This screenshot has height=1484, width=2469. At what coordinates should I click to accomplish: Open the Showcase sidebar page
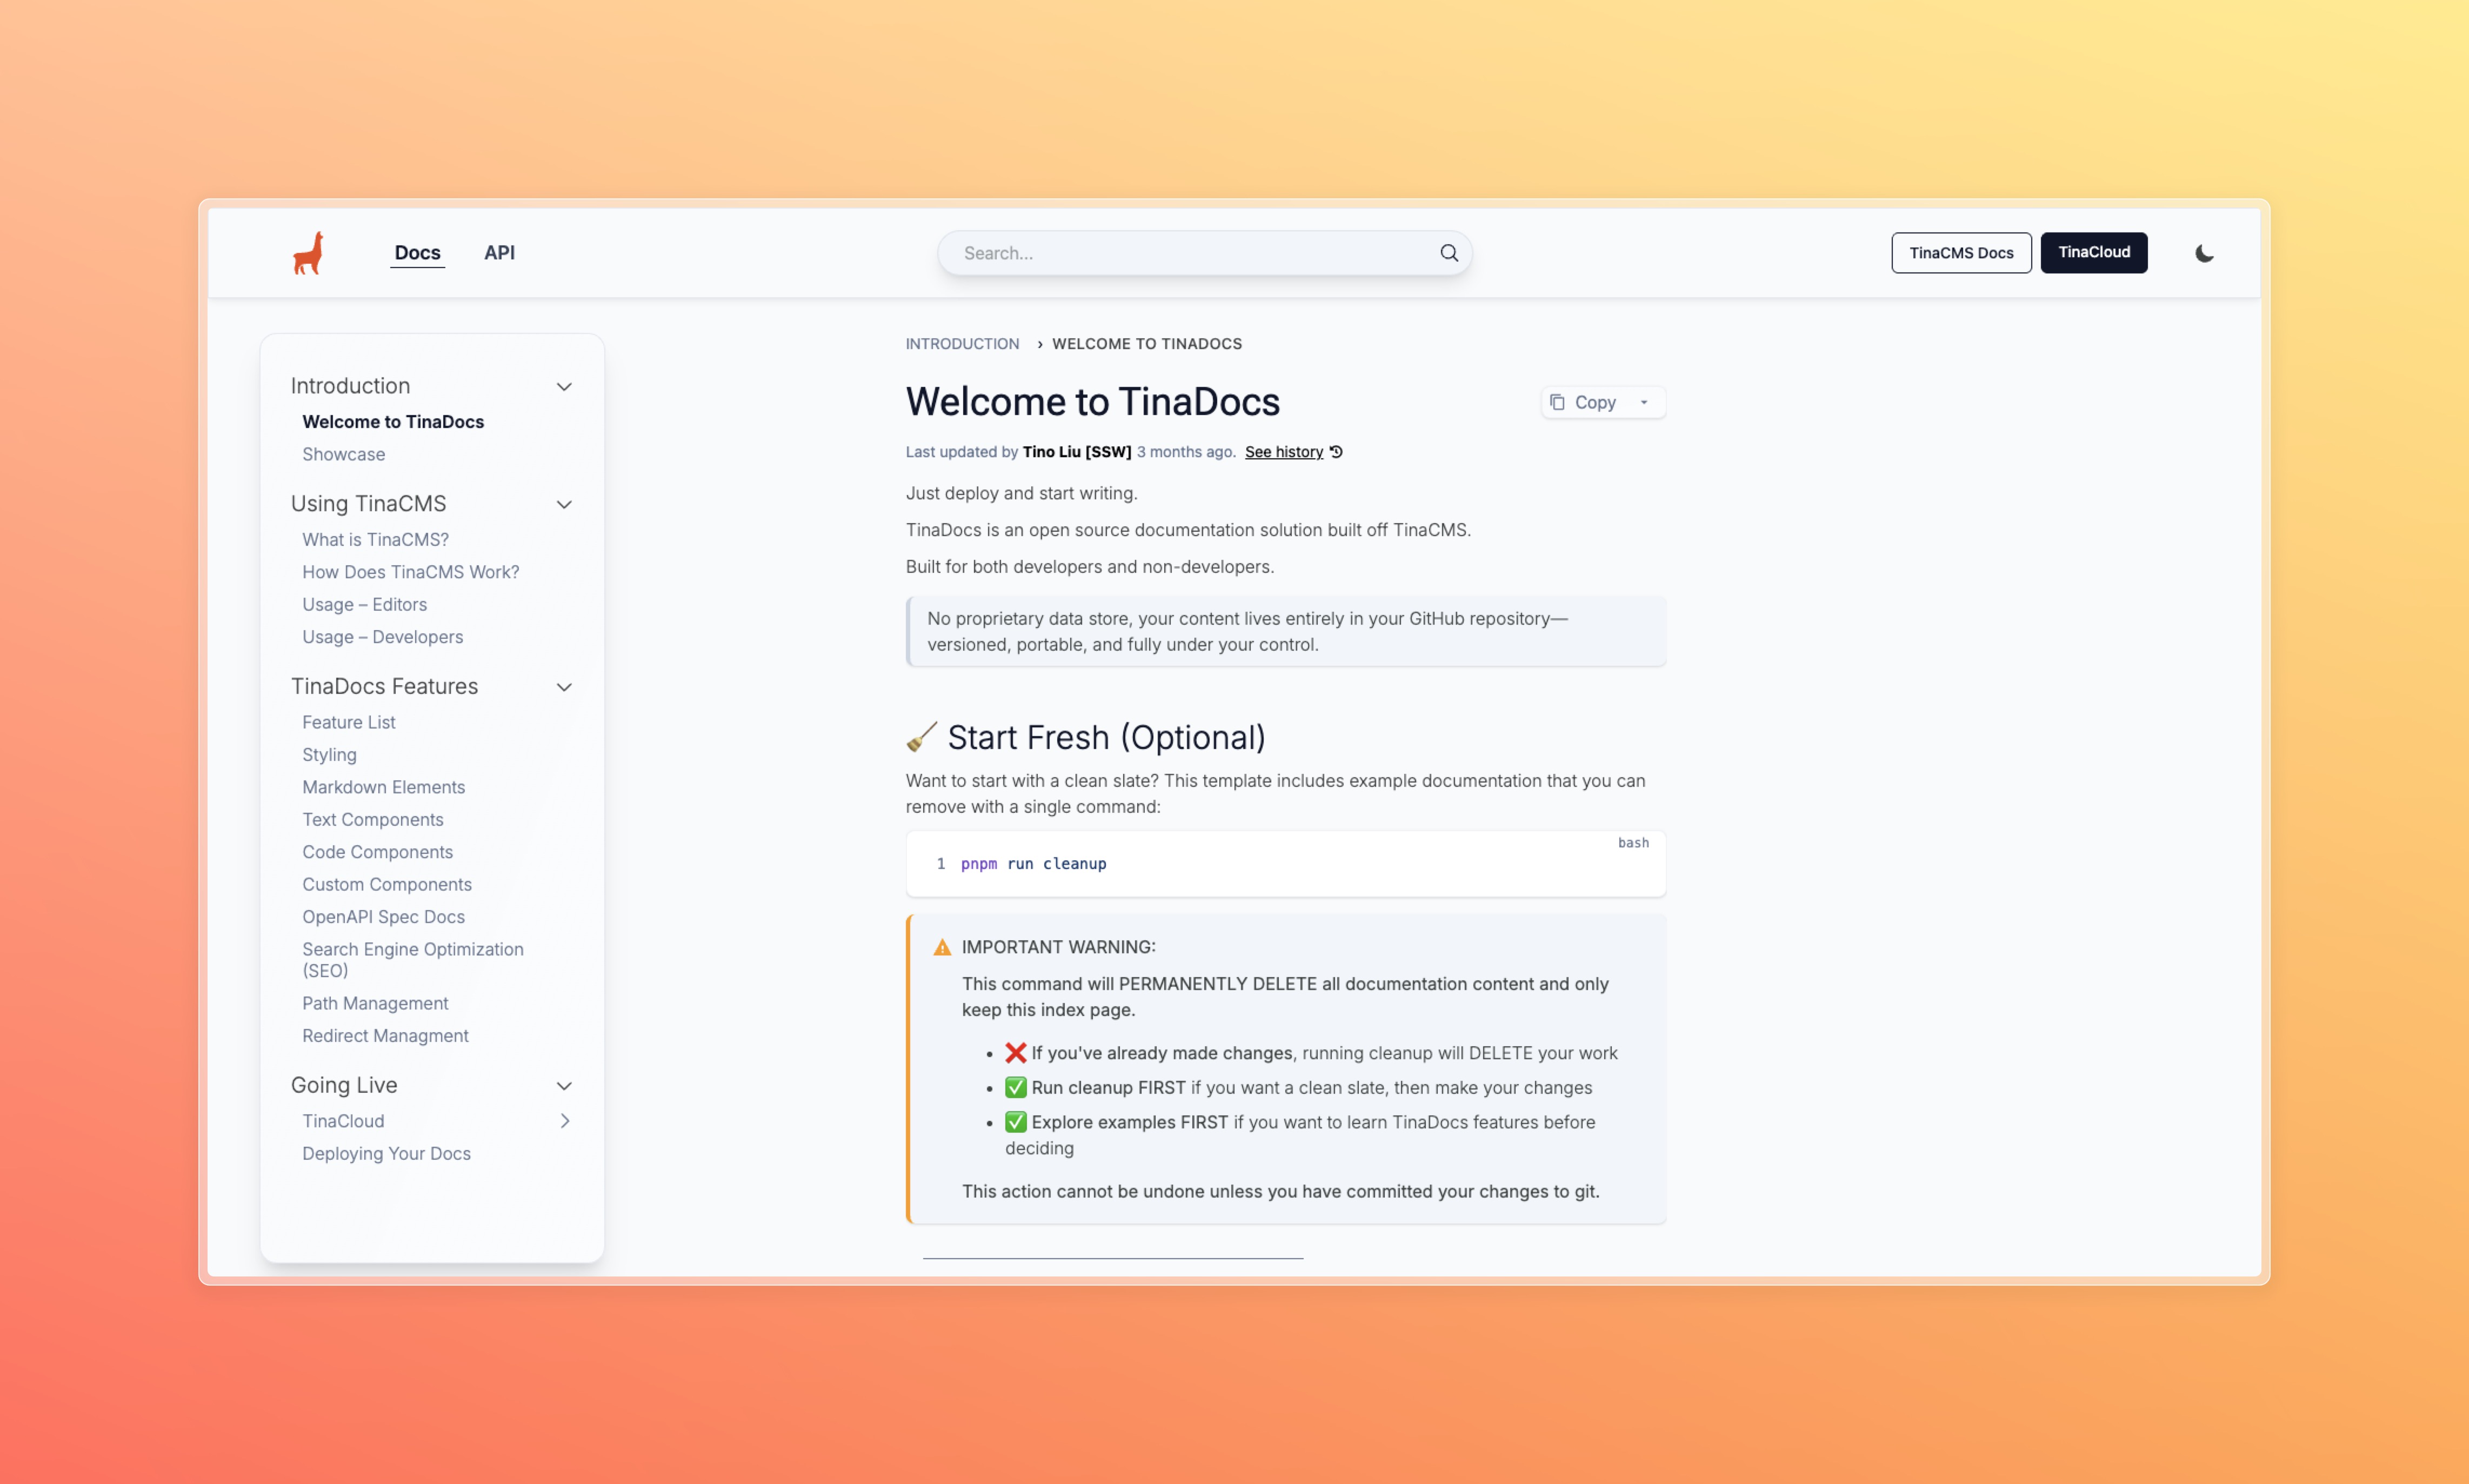point(343,454)
